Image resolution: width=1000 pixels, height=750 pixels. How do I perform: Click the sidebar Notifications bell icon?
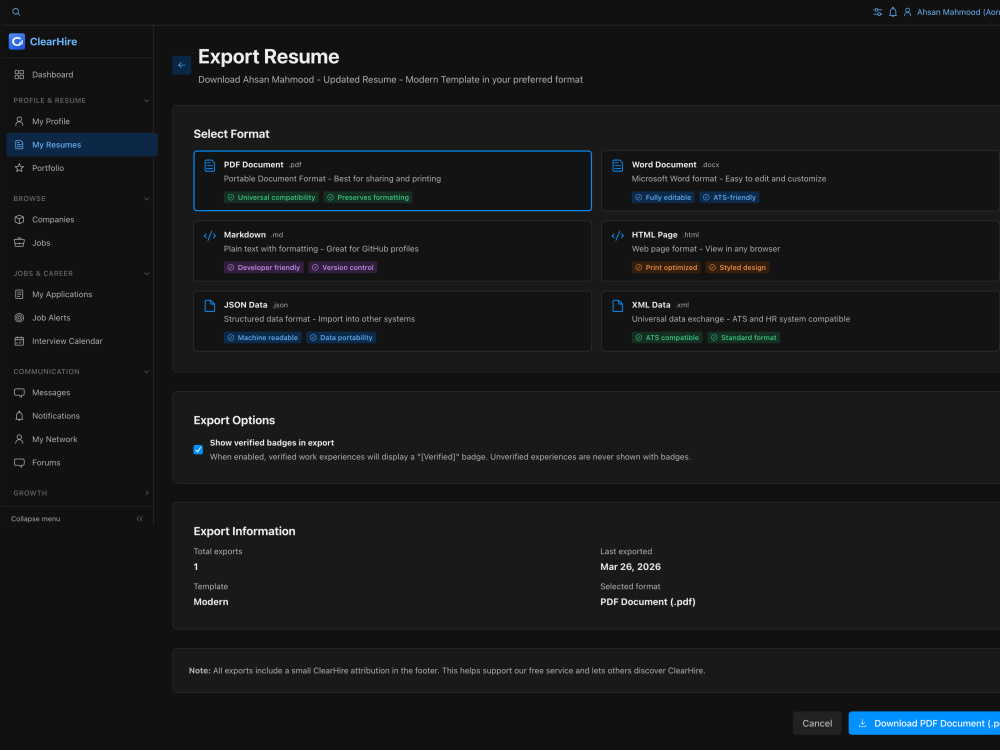(19, 416)
